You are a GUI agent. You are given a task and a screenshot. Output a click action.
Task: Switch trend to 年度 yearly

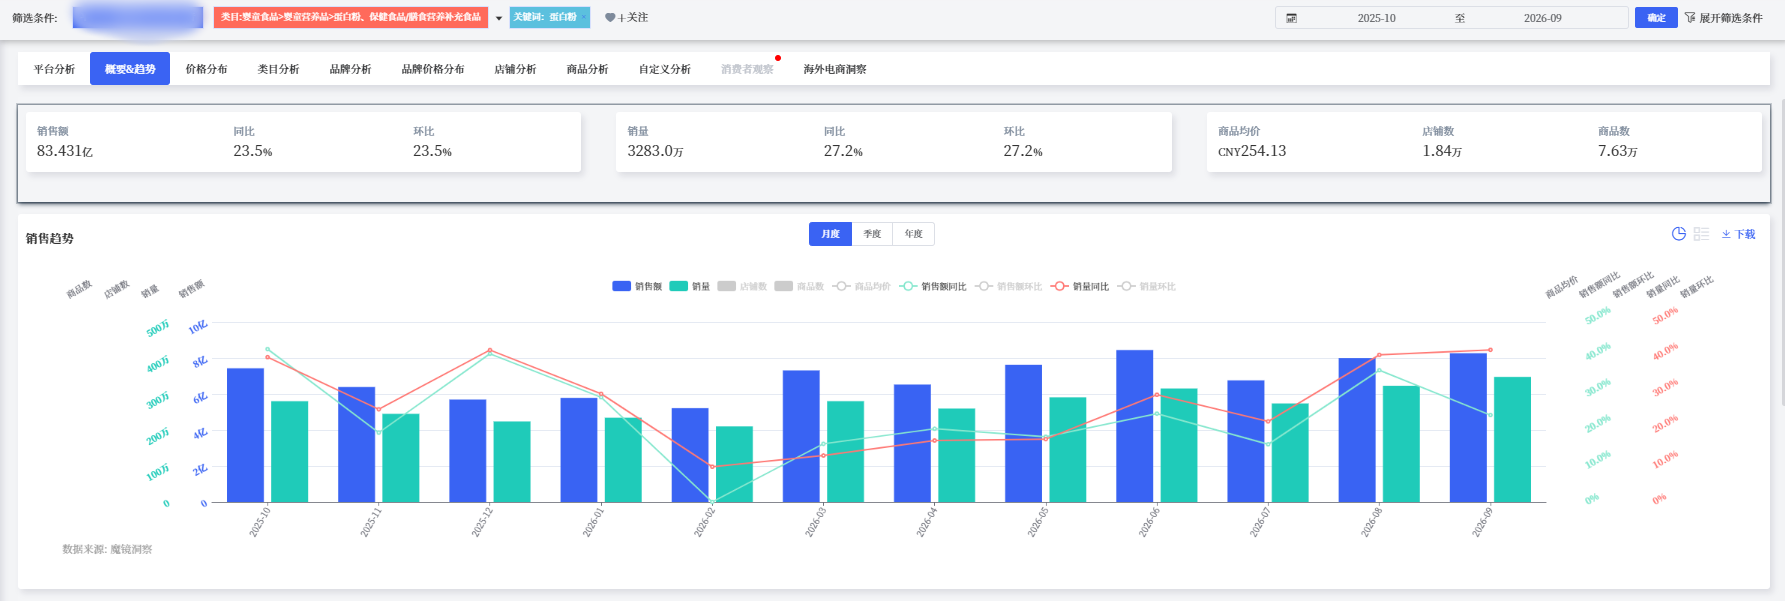pos(914,234)
